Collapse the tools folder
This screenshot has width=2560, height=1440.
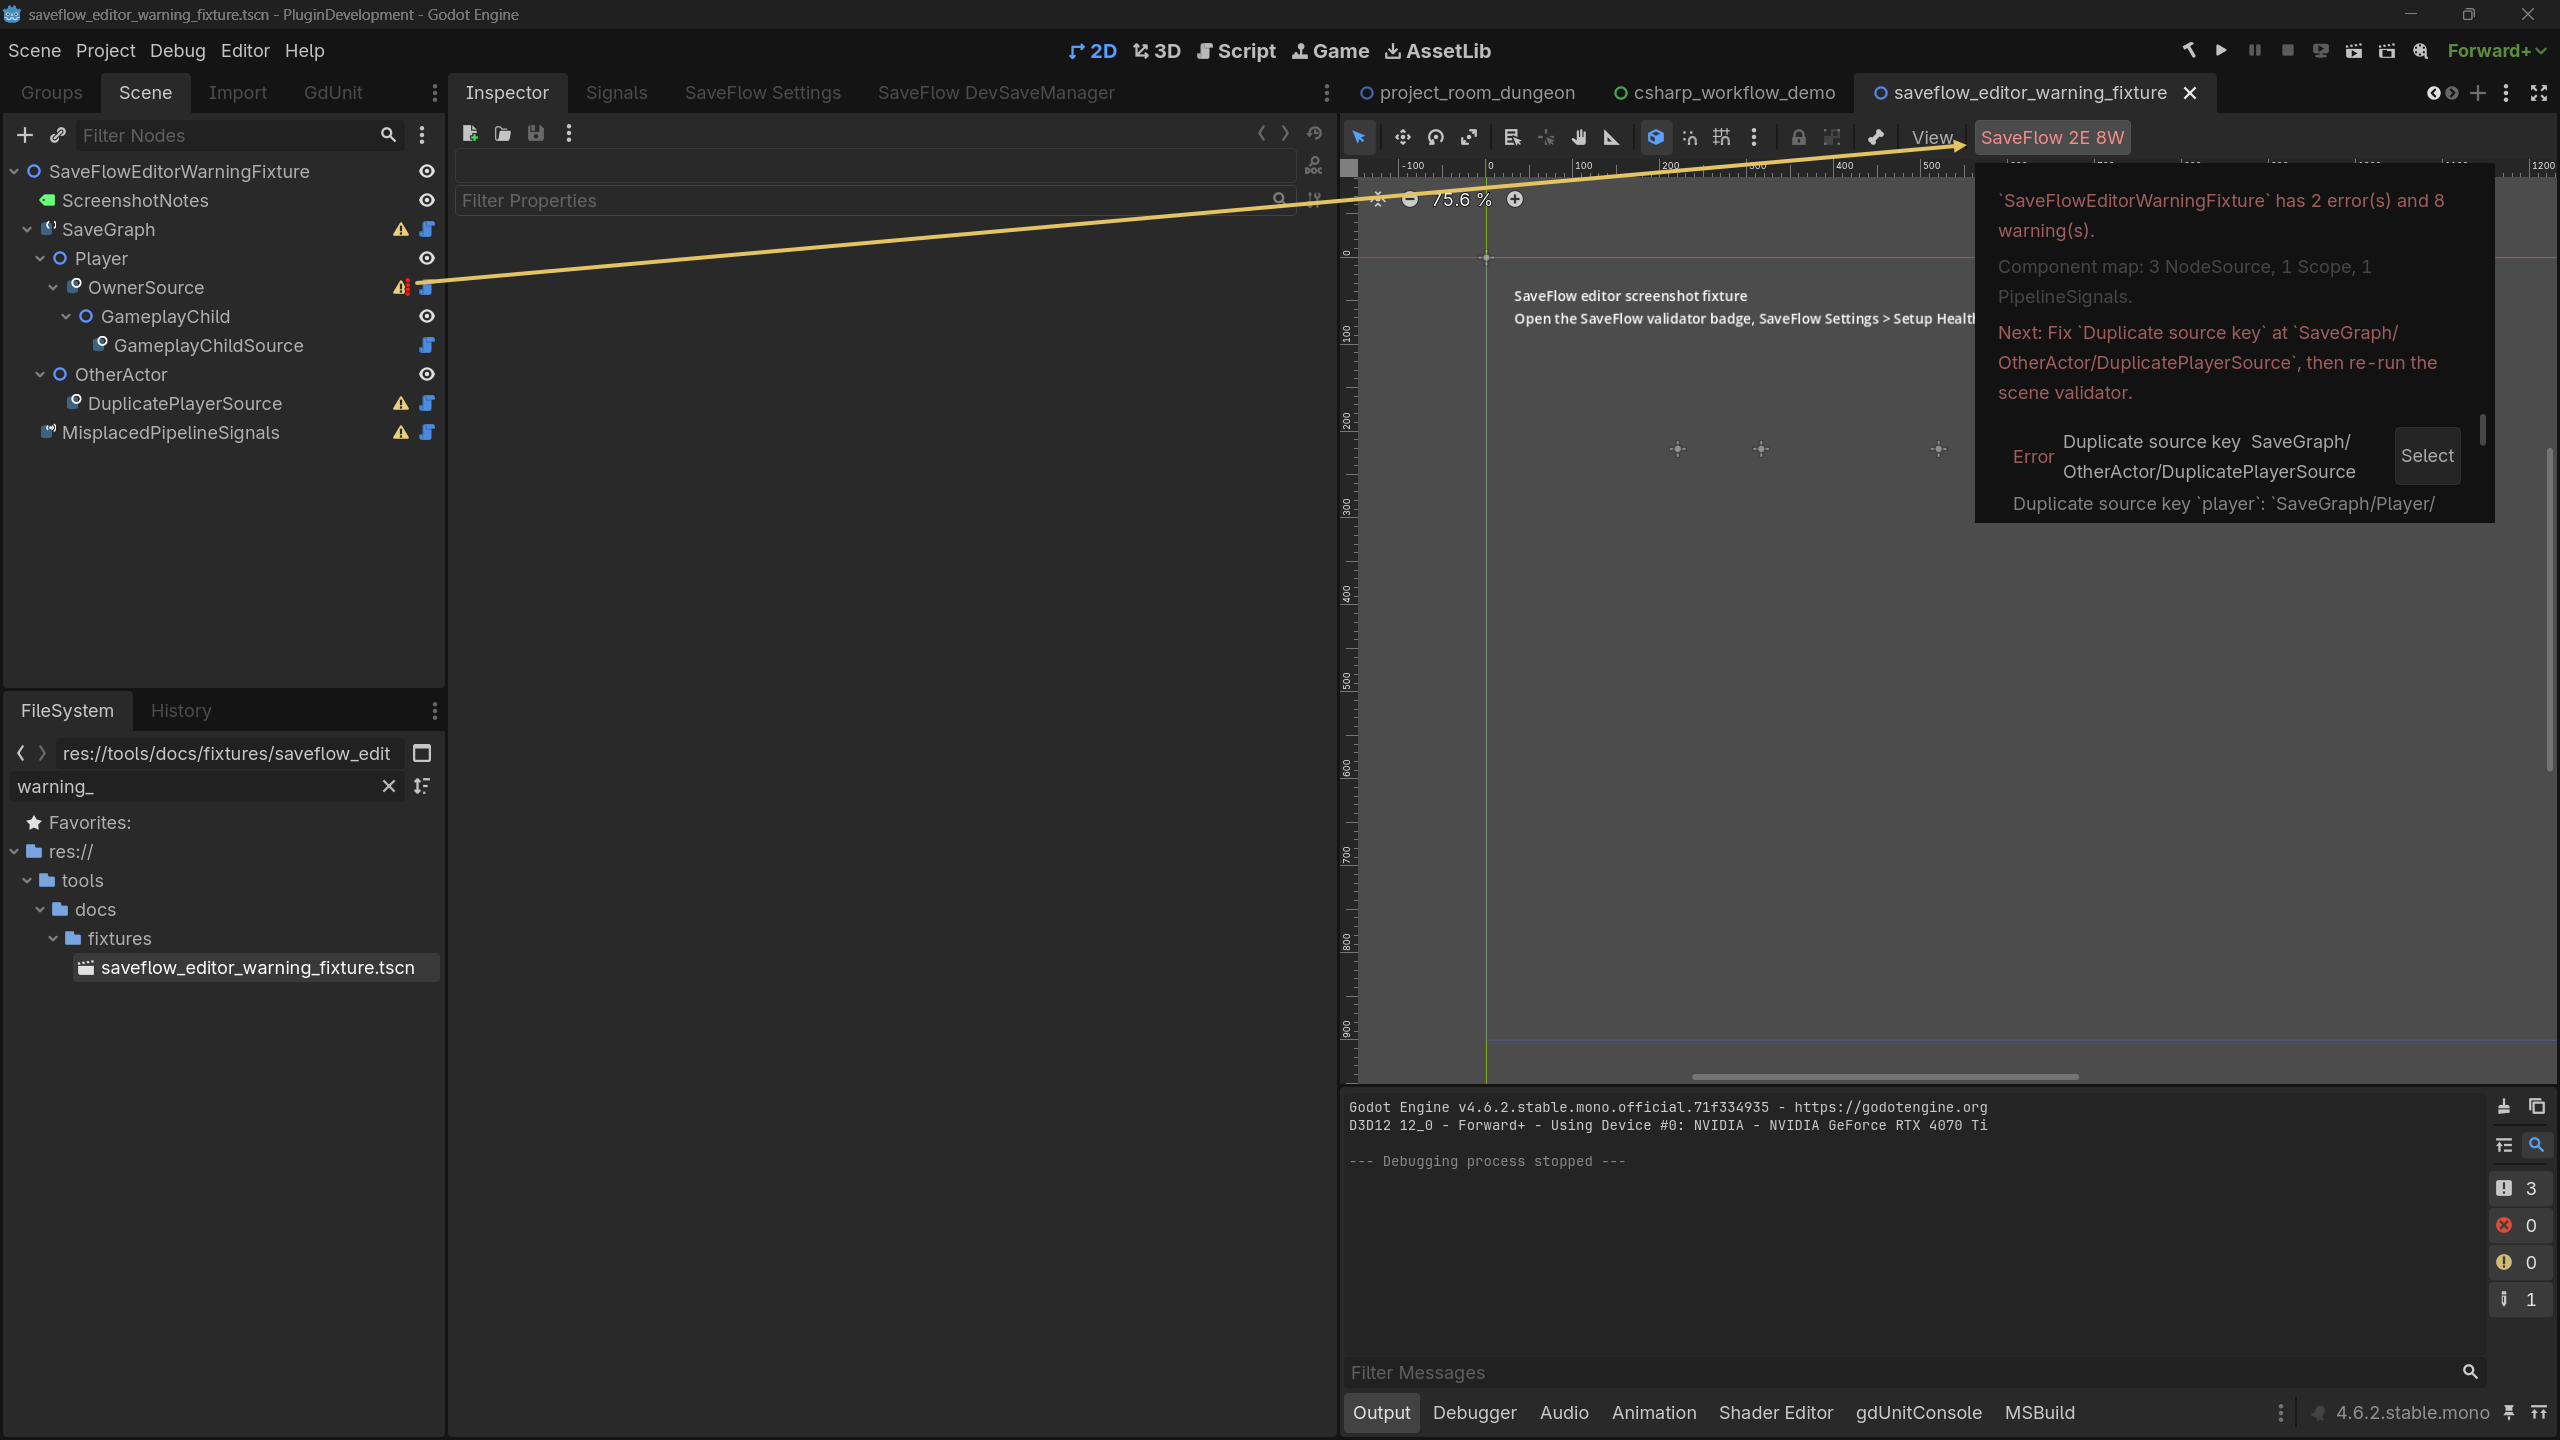click(x=27, y=881)
